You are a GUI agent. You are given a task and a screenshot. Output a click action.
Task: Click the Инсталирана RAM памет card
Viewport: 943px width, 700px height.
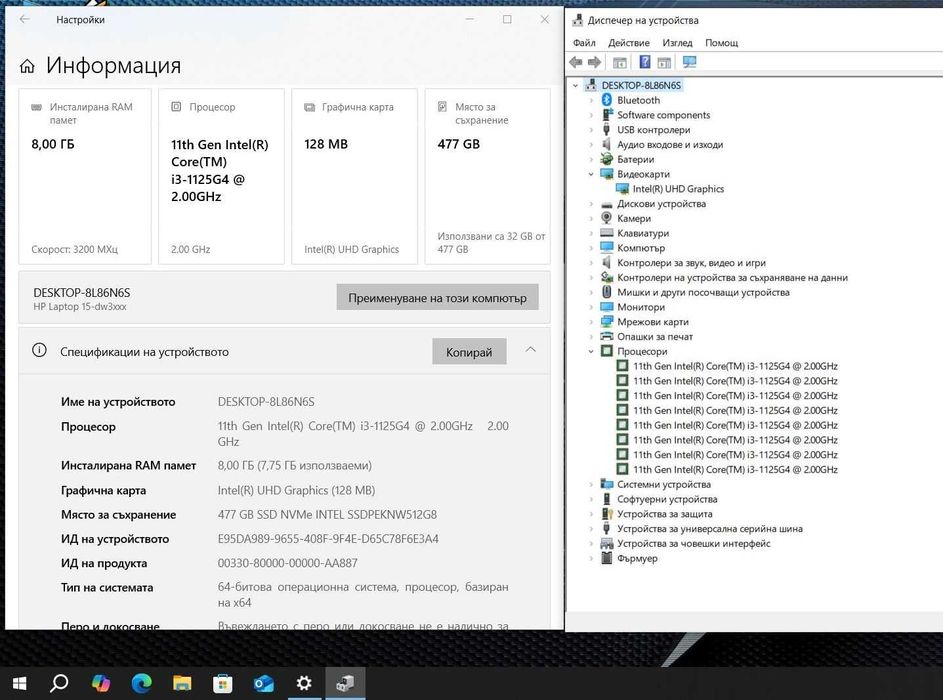85,176
